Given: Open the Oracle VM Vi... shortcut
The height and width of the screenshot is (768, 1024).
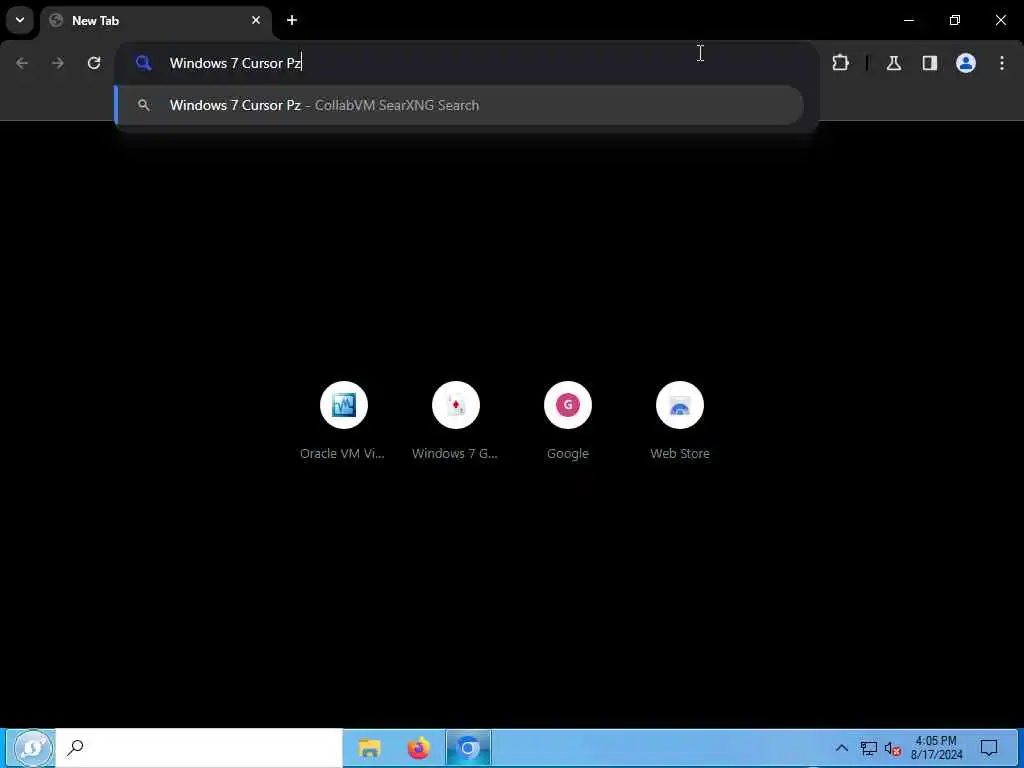Looking at the screenshot, I should click(344, 421).
